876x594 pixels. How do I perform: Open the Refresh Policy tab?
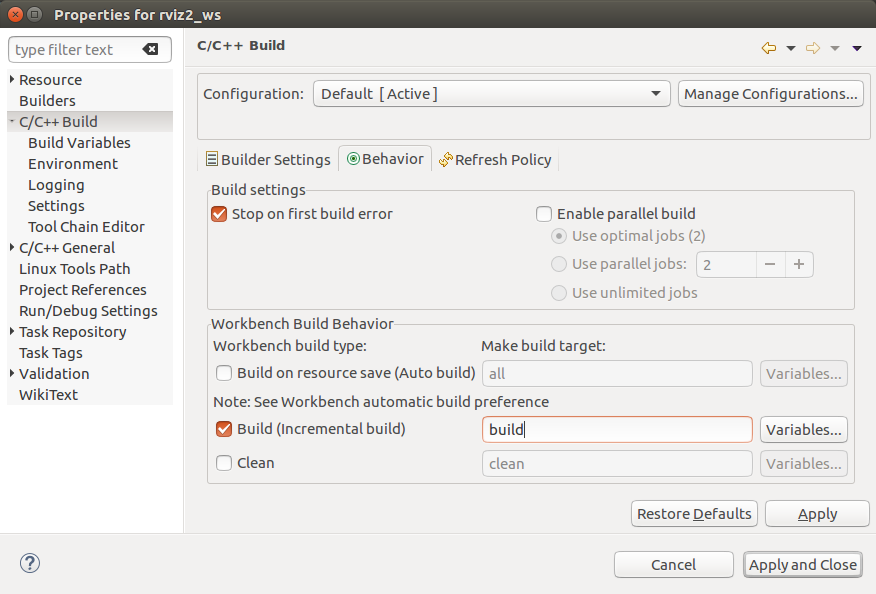point(495,160)
